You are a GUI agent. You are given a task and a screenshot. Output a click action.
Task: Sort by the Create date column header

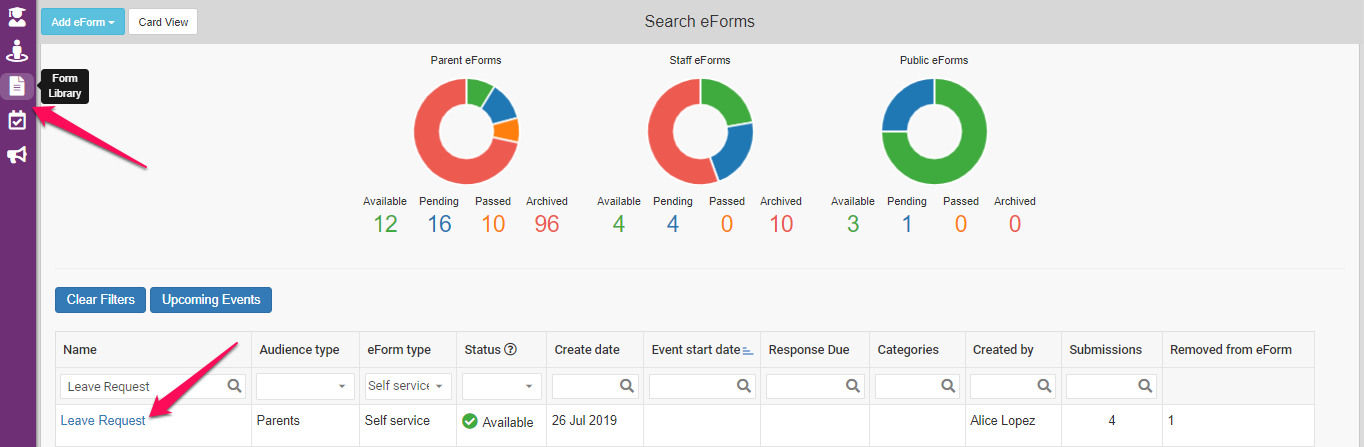click(x=587, y=350)
